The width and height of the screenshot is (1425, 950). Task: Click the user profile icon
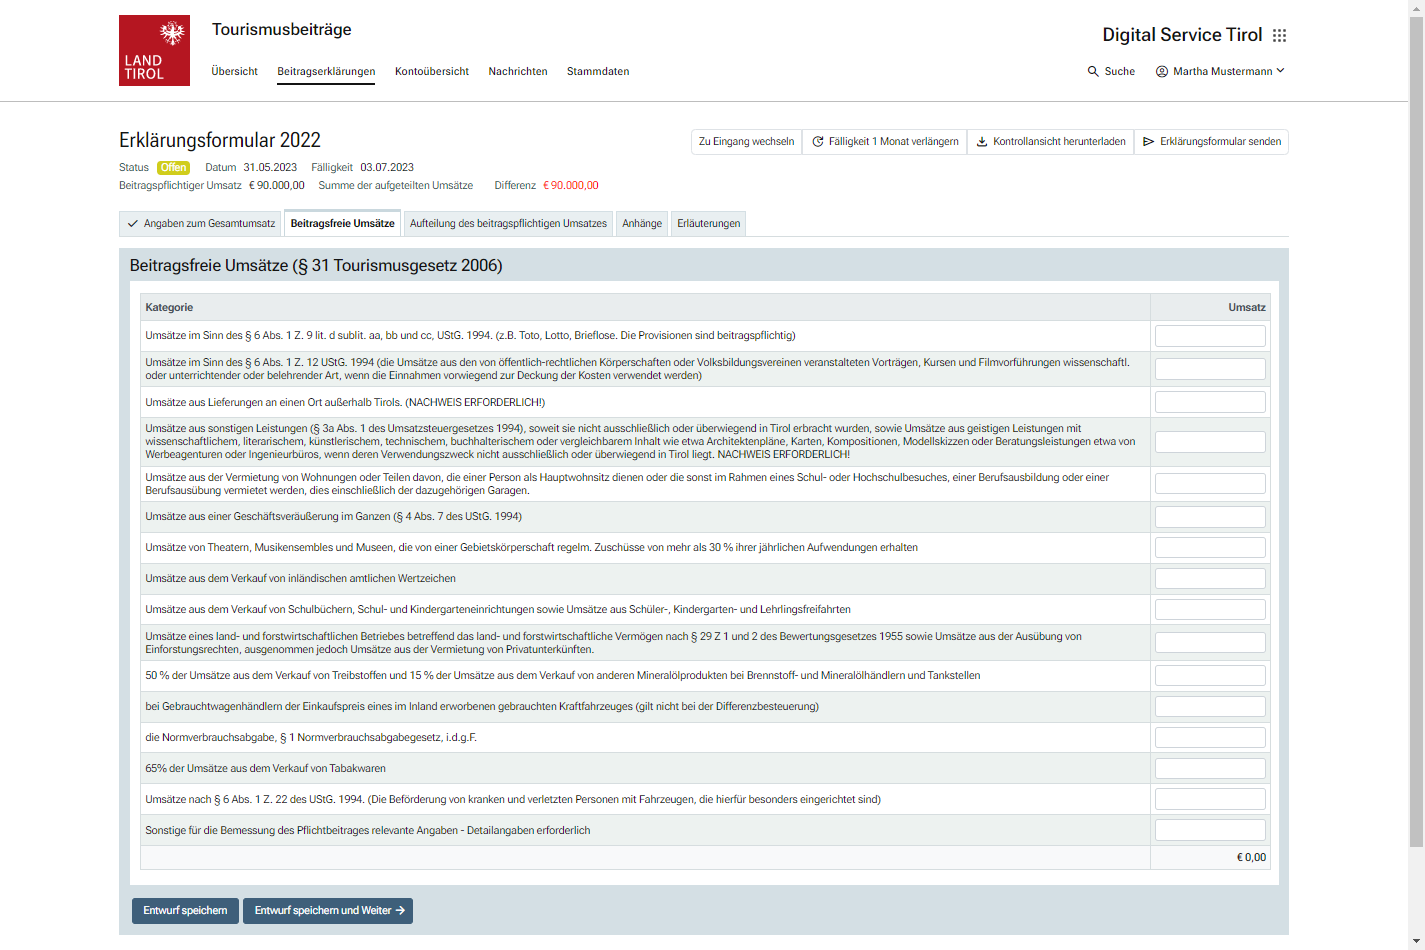(1162, 72)
